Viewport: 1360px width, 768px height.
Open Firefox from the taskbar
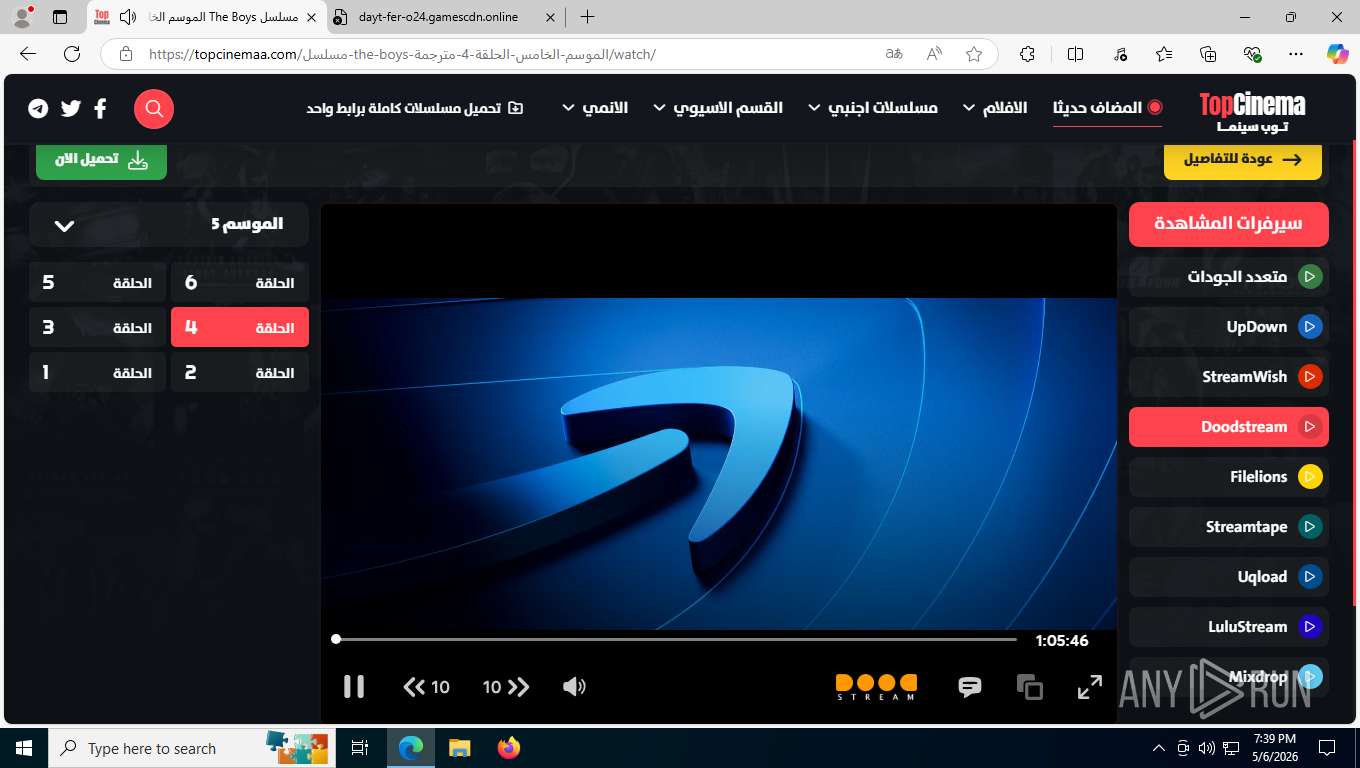click(x=509, y=748)
